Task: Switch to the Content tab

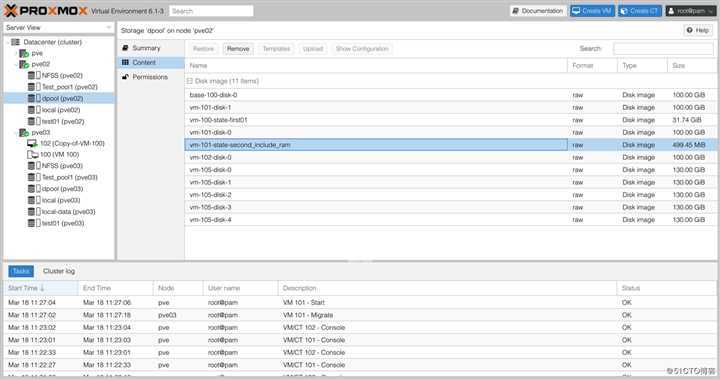Action: 151,62
